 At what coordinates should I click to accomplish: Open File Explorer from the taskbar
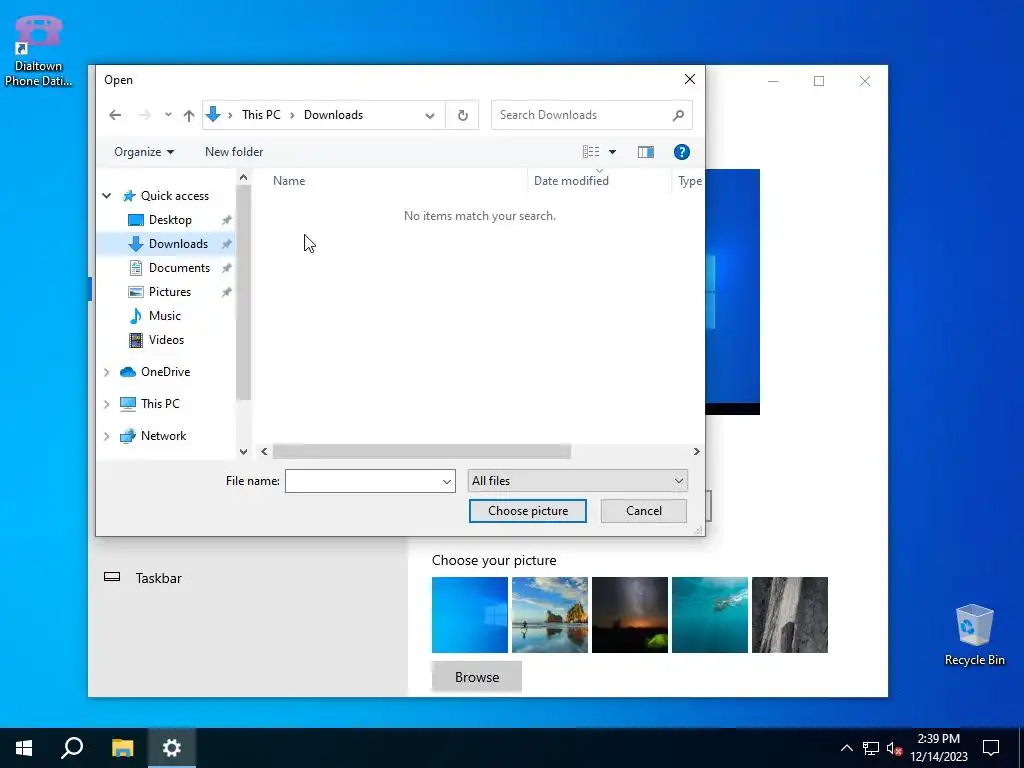[x=122, y=748]
